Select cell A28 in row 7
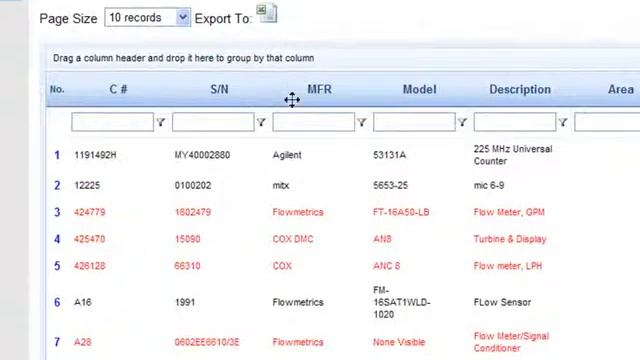 [x=82, y=342]
